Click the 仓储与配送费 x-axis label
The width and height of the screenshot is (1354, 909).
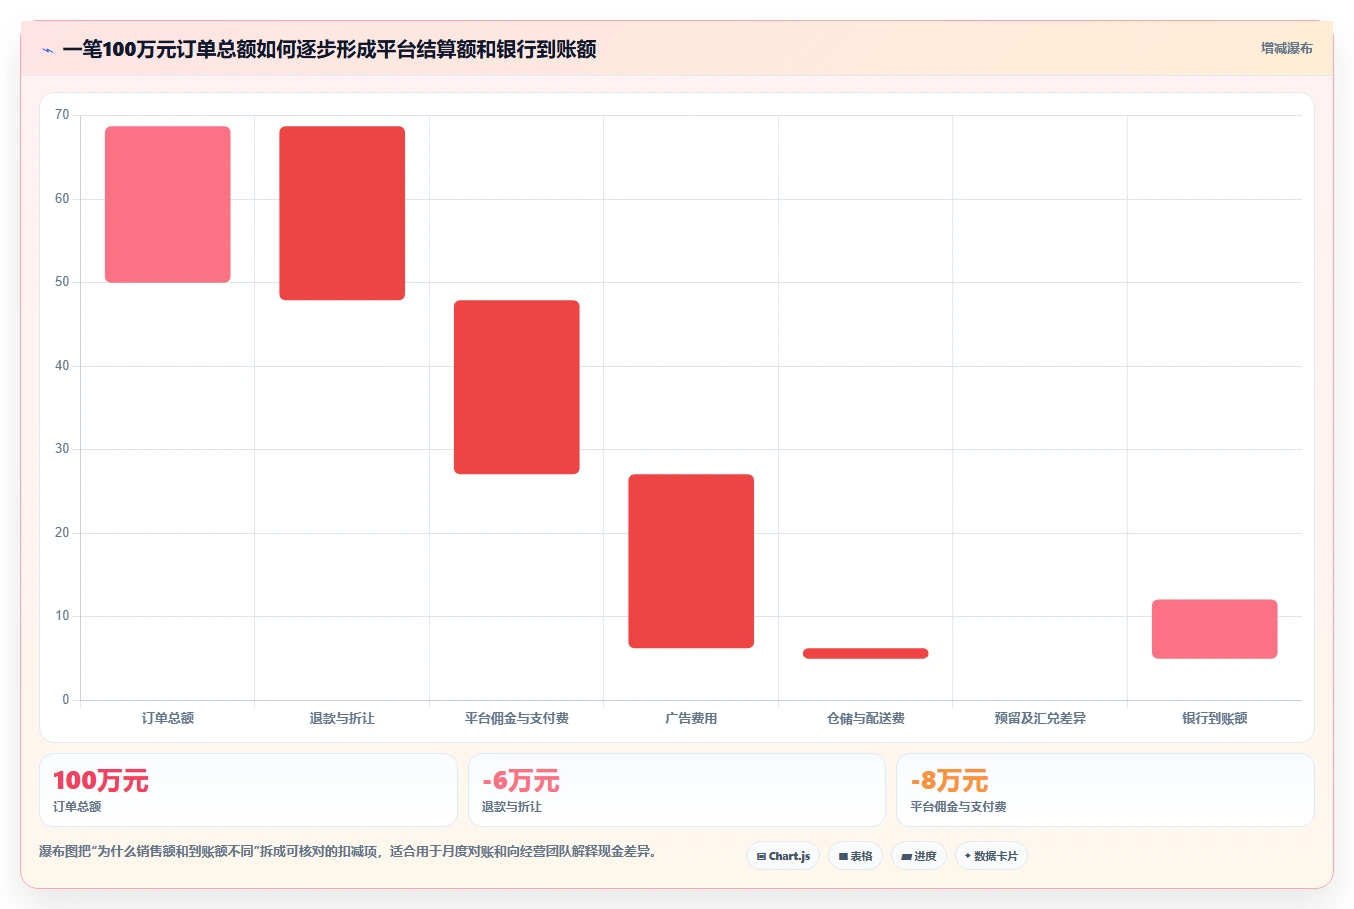point(866,718)
